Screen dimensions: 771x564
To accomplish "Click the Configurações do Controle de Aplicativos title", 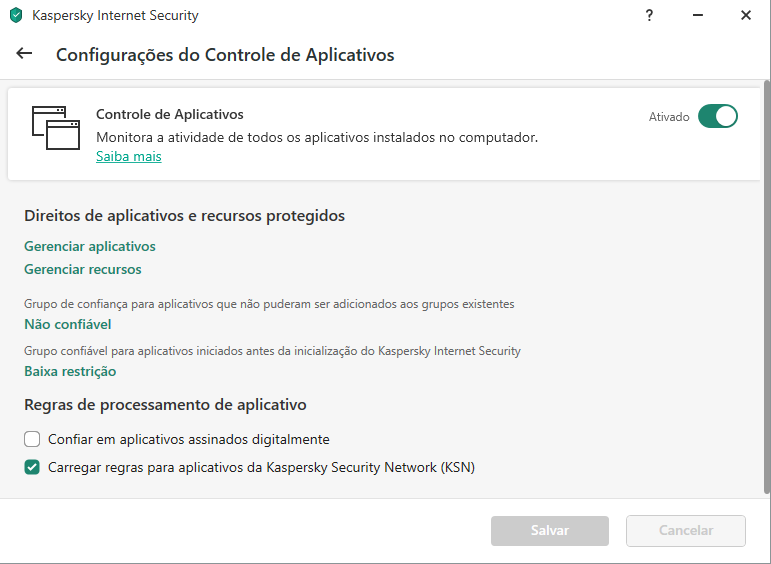I will tap(225, 55).
